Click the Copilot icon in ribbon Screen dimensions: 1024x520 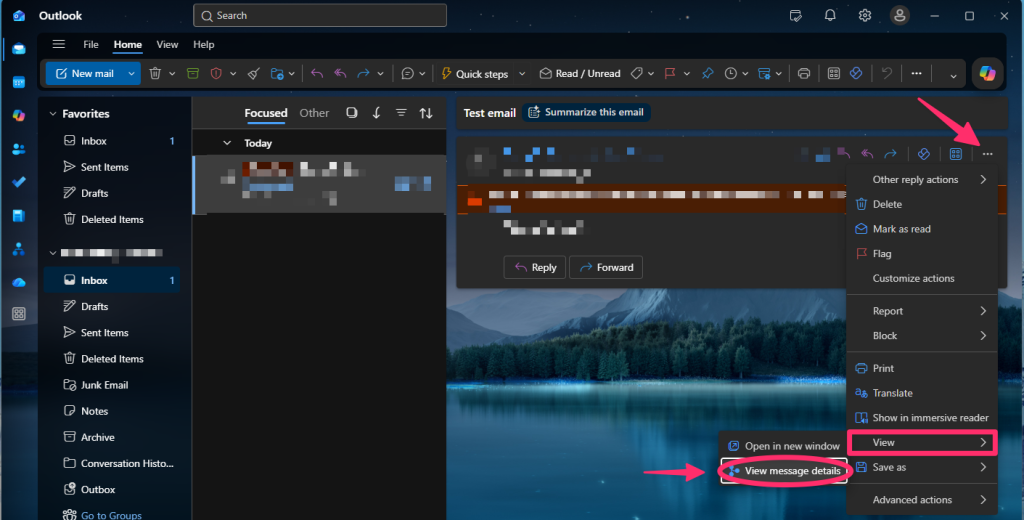point(987,73)
